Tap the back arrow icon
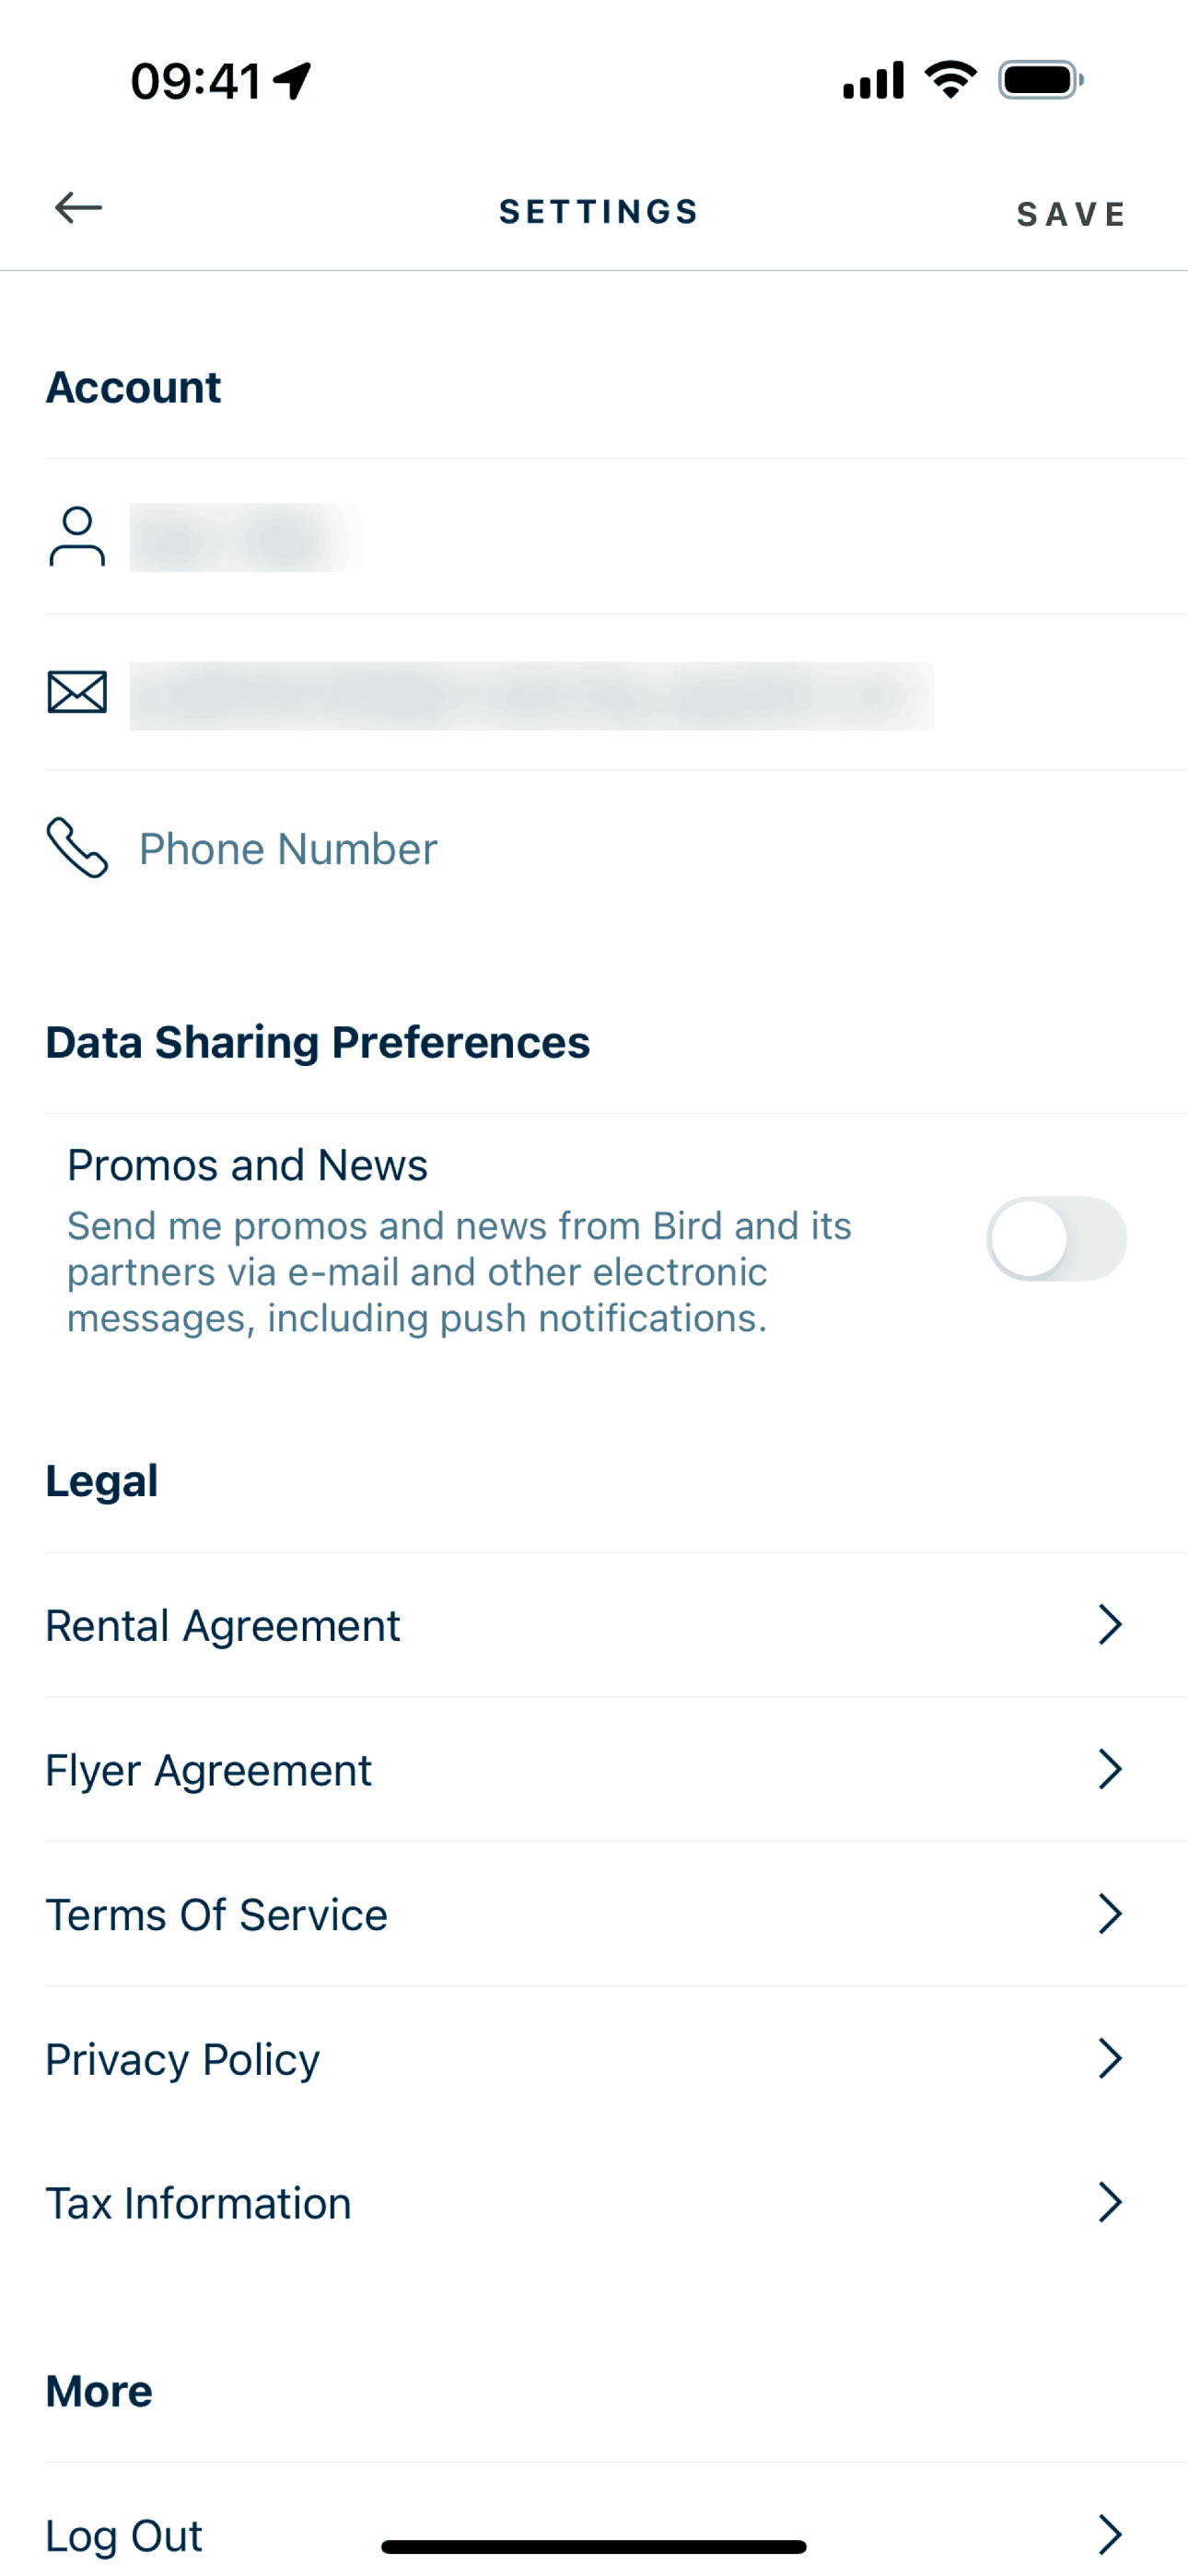Screen dimensions: 1188x2576 (78, 208)
